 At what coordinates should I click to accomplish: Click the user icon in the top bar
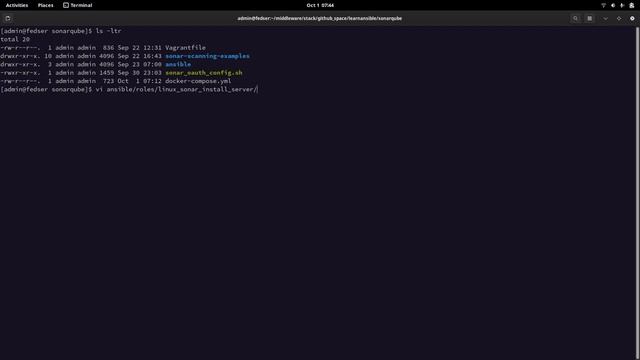631,5
